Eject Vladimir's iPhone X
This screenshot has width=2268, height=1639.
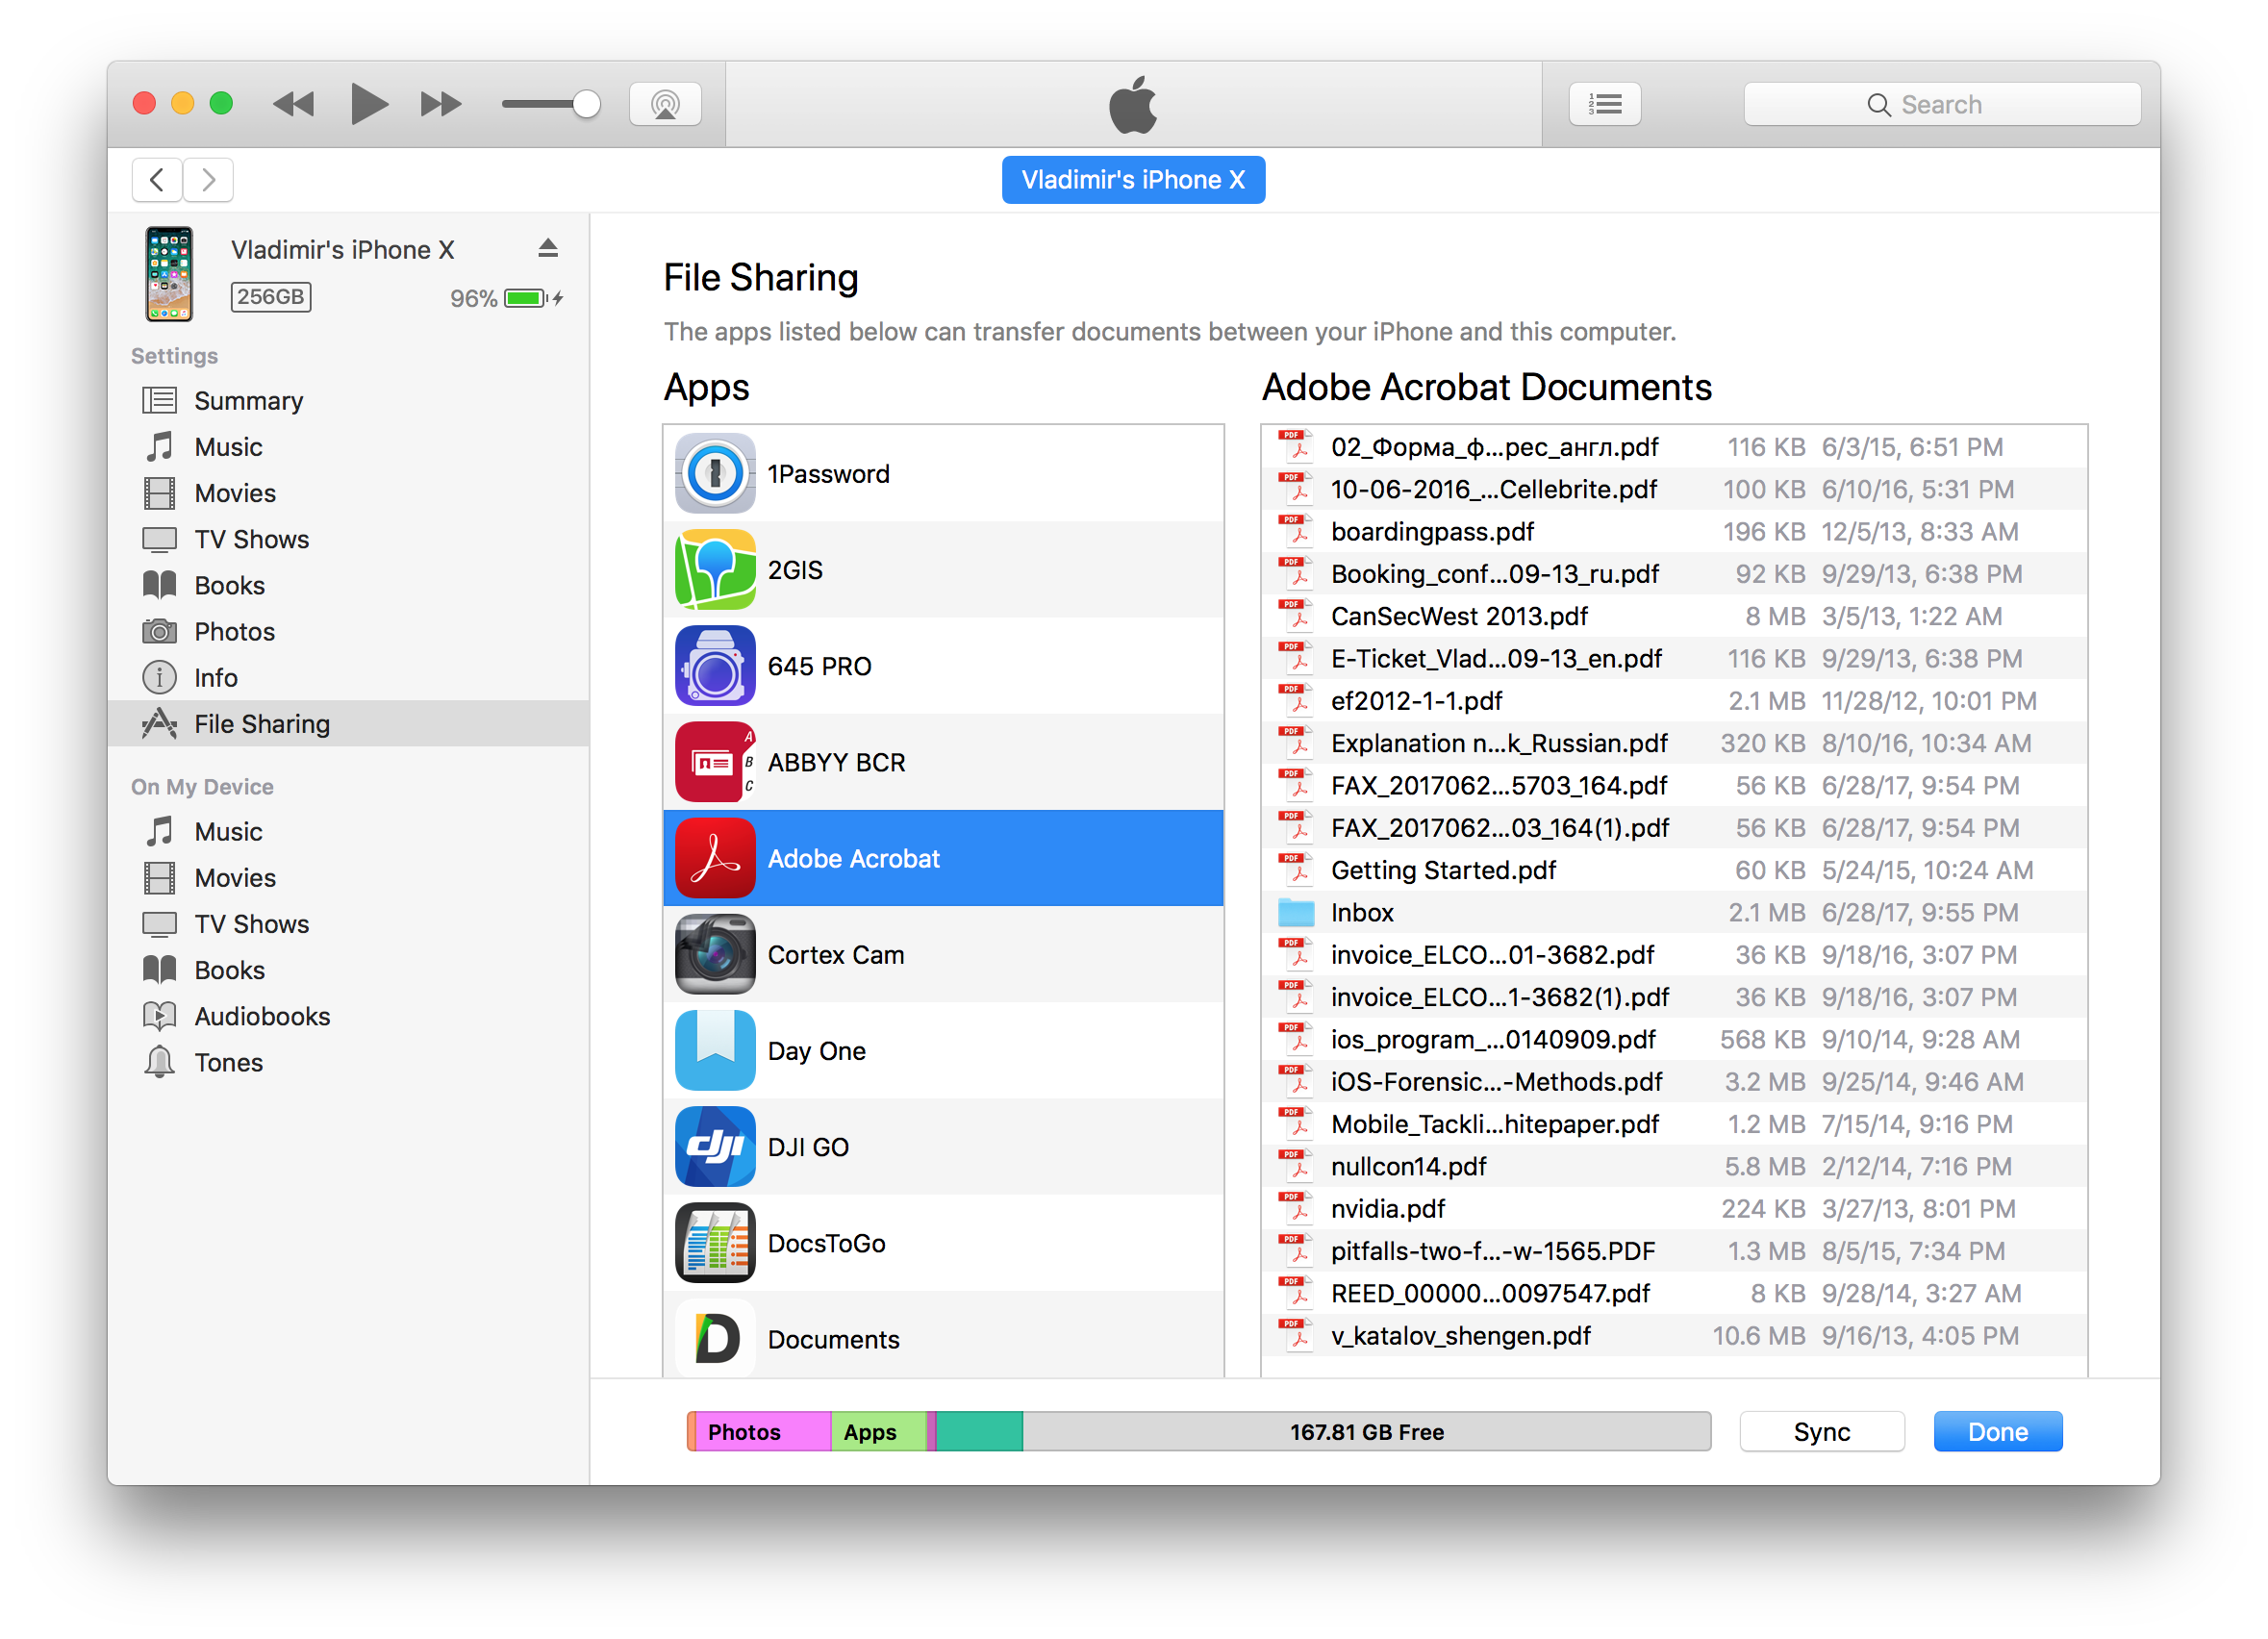click(x=547, y=249)
